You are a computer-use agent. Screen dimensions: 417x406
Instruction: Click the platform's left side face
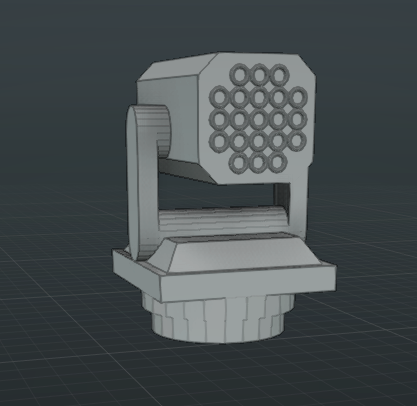pos(137,275)
